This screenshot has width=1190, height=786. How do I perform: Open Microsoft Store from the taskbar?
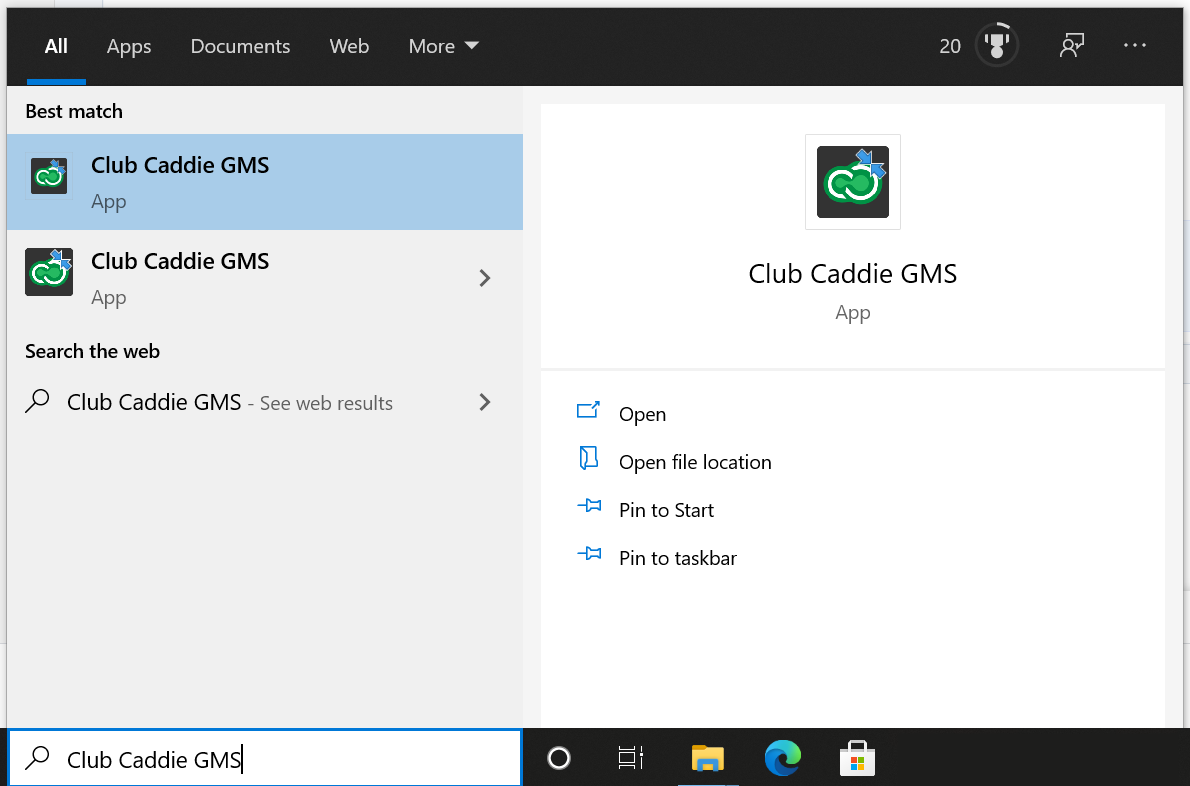[x=857, y=759]
